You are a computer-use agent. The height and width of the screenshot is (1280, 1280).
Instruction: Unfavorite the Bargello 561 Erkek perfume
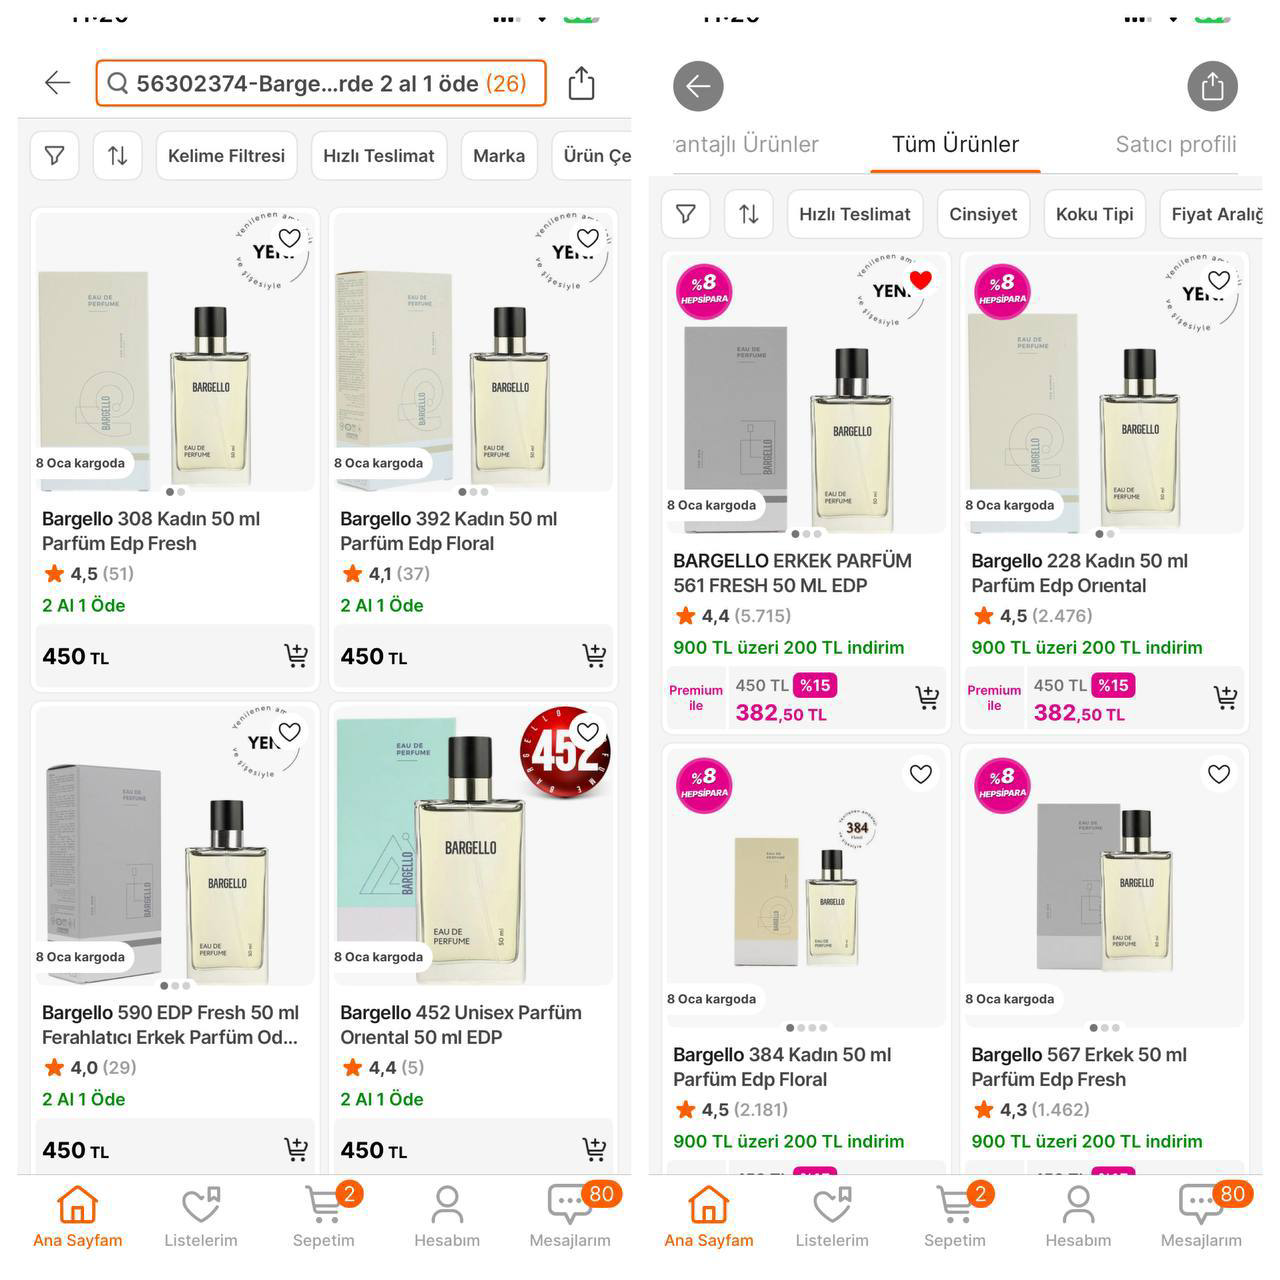click(921, 280)
